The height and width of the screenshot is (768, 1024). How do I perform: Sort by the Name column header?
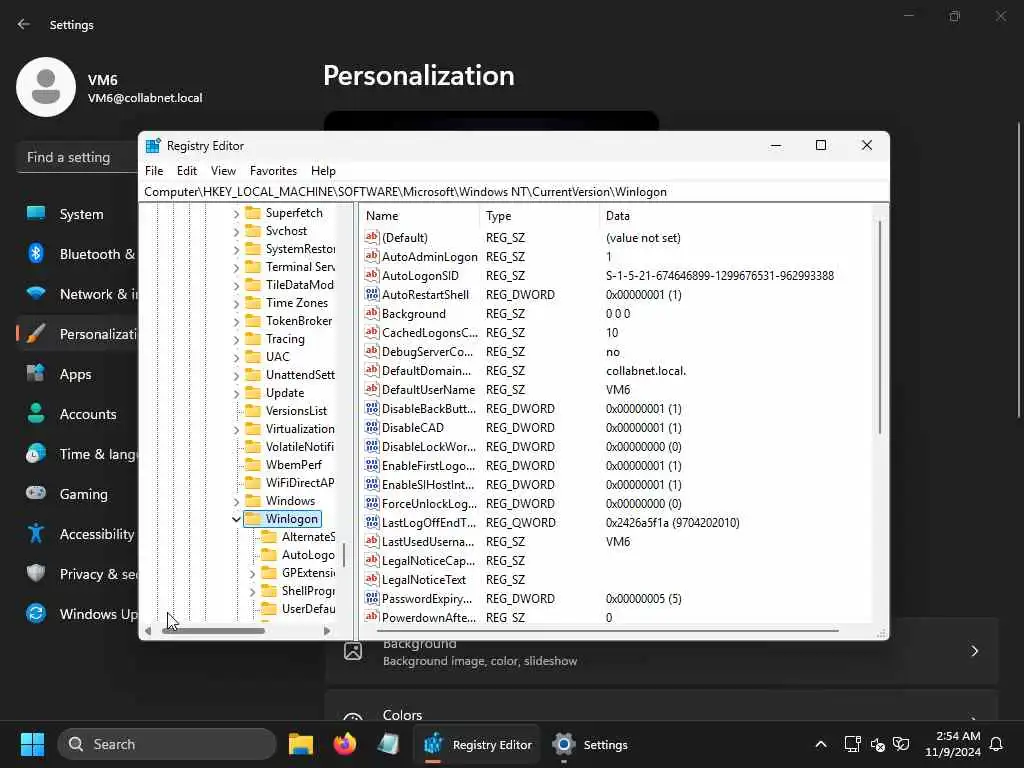click(420, 216)
